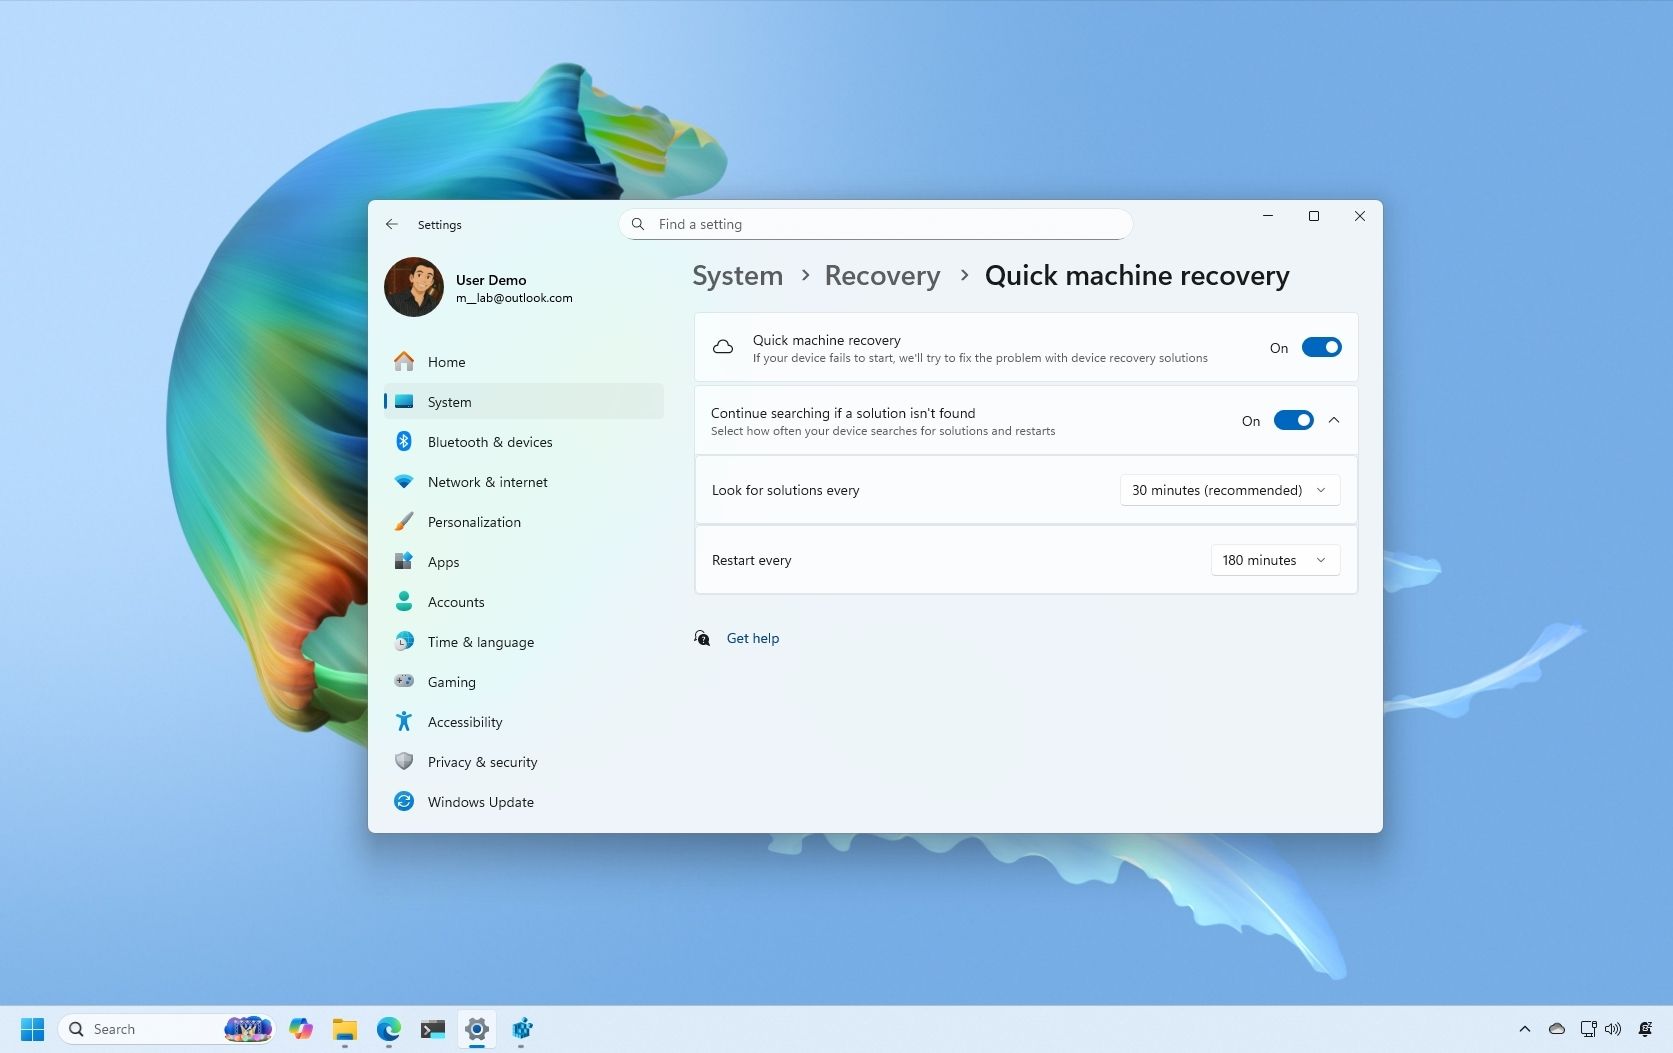The height and width of the screenshot is (1053, 1673).
Task: Click the back arrow in Settings
Action: (392, 224)
